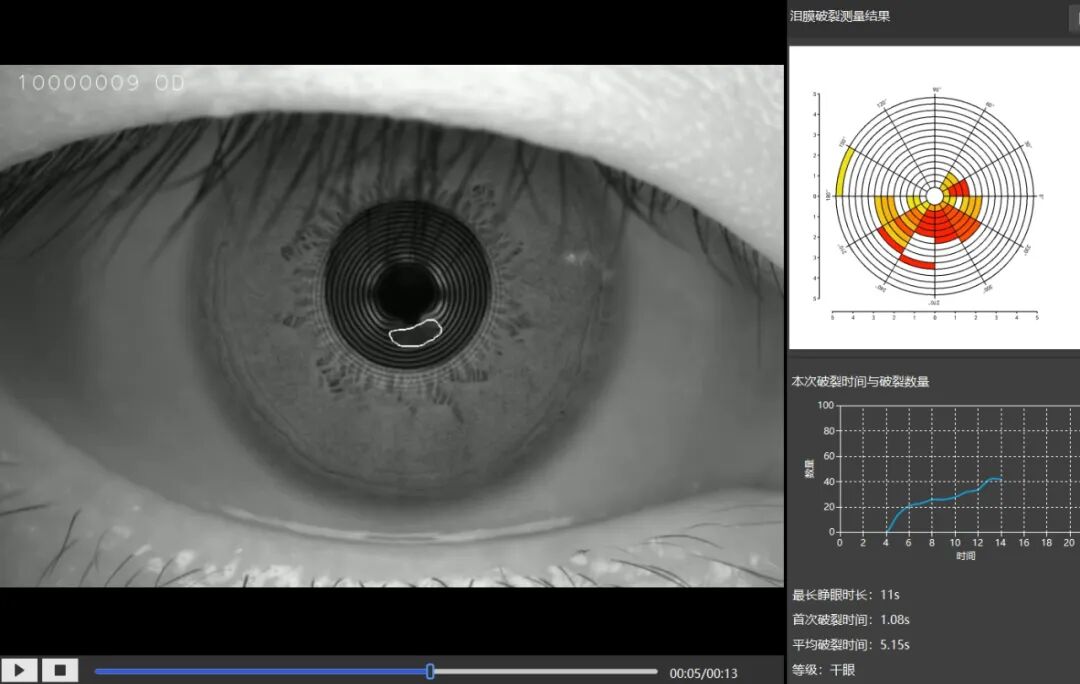Click the 泪膜破裂测量结果 panel title
This screenshot has height=684, width=1080.
(840, 16)
